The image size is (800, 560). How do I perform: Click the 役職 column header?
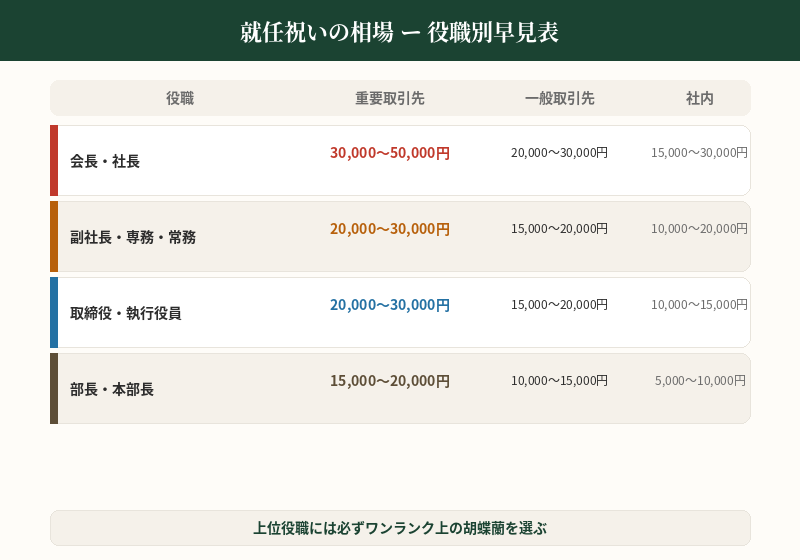click(180, 98)
